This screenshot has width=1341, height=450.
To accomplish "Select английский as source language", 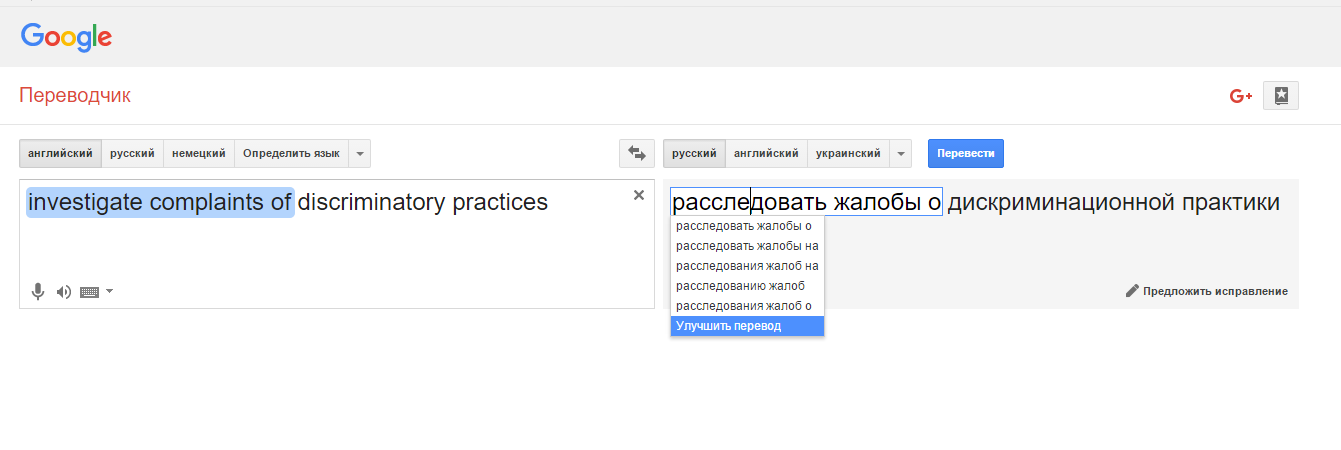I will (x=60, y=154).
